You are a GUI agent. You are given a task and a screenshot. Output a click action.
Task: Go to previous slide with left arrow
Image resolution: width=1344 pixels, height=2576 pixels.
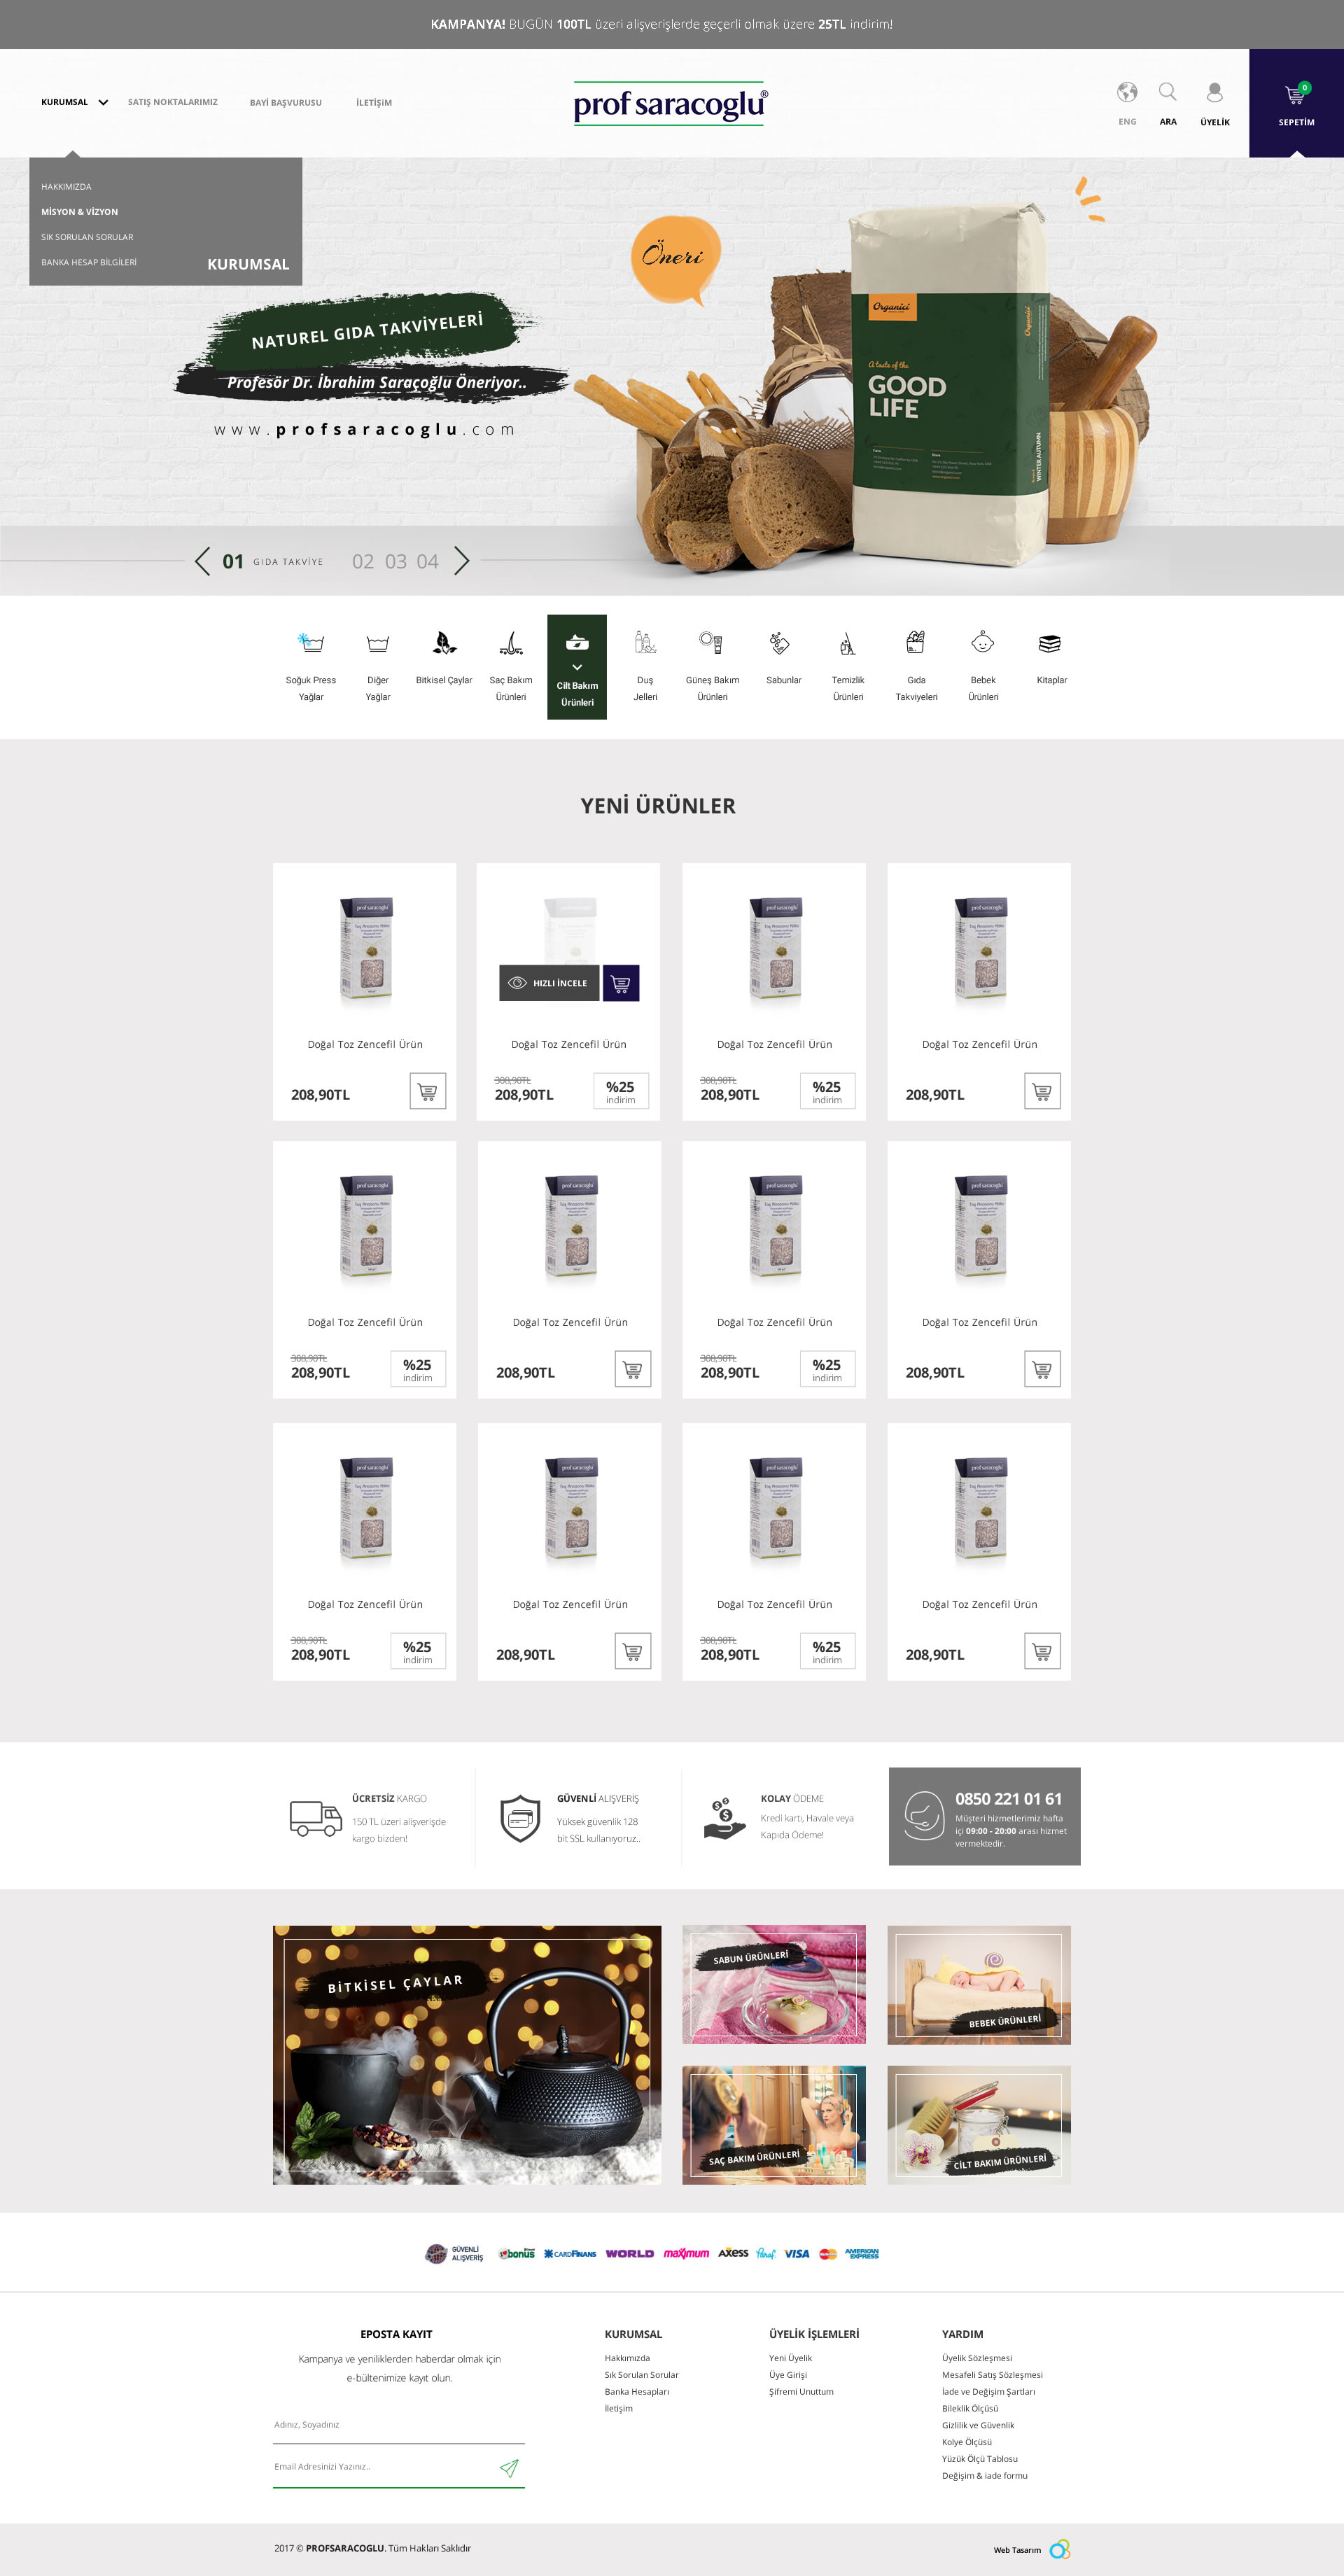pos(203,561)
